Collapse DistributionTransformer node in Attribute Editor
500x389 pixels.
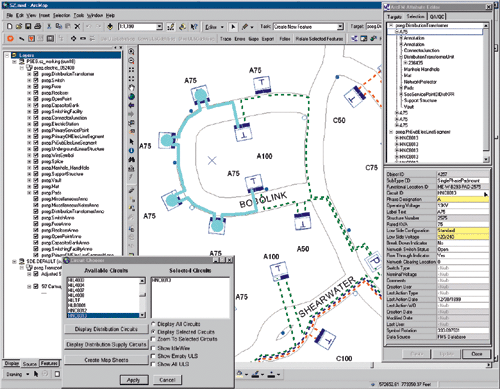391,25
